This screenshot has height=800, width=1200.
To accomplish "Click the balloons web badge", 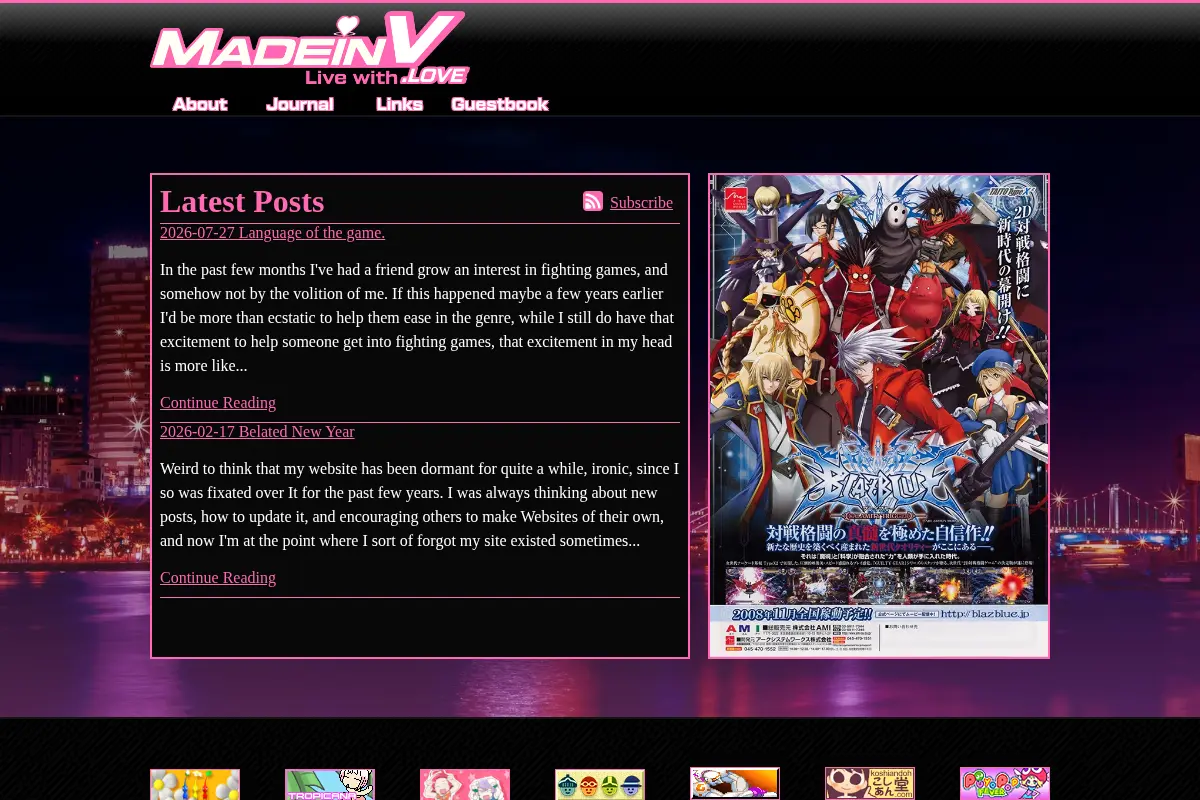I will tap(195, 785).
